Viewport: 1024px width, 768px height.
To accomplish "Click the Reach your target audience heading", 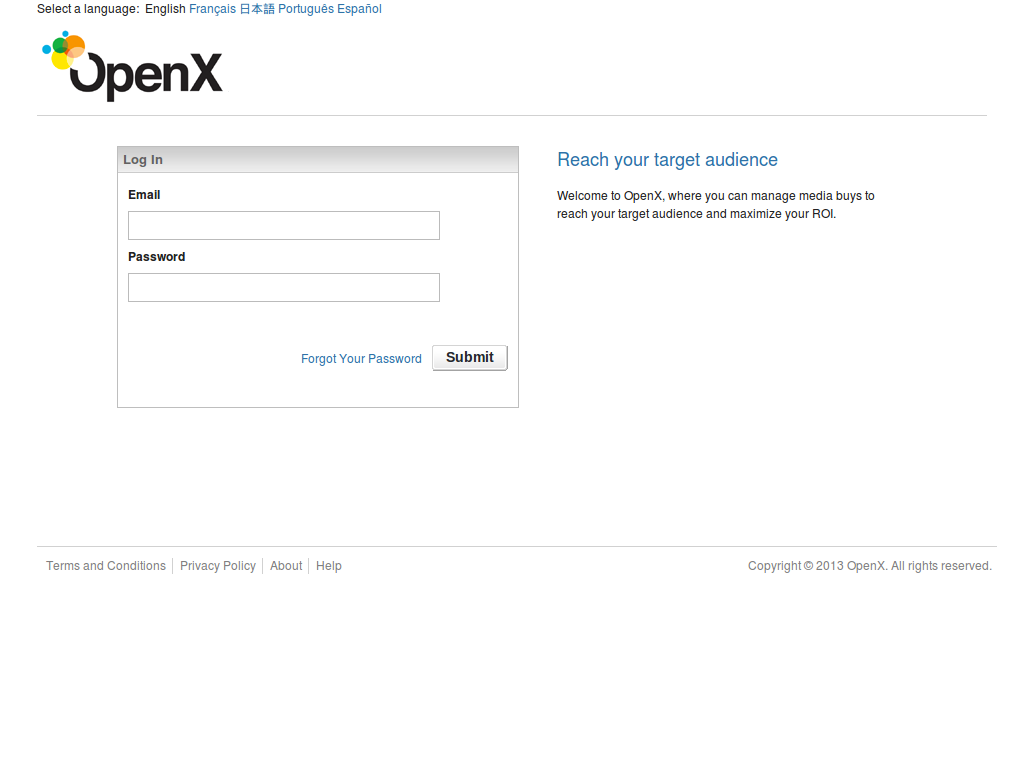I will pos(667,159).
